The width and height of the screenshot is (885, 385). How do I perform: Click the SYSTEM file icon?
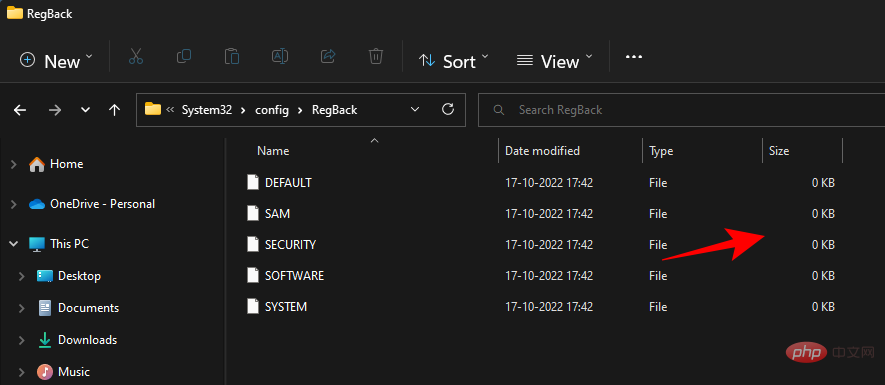(x=253, y=307)
